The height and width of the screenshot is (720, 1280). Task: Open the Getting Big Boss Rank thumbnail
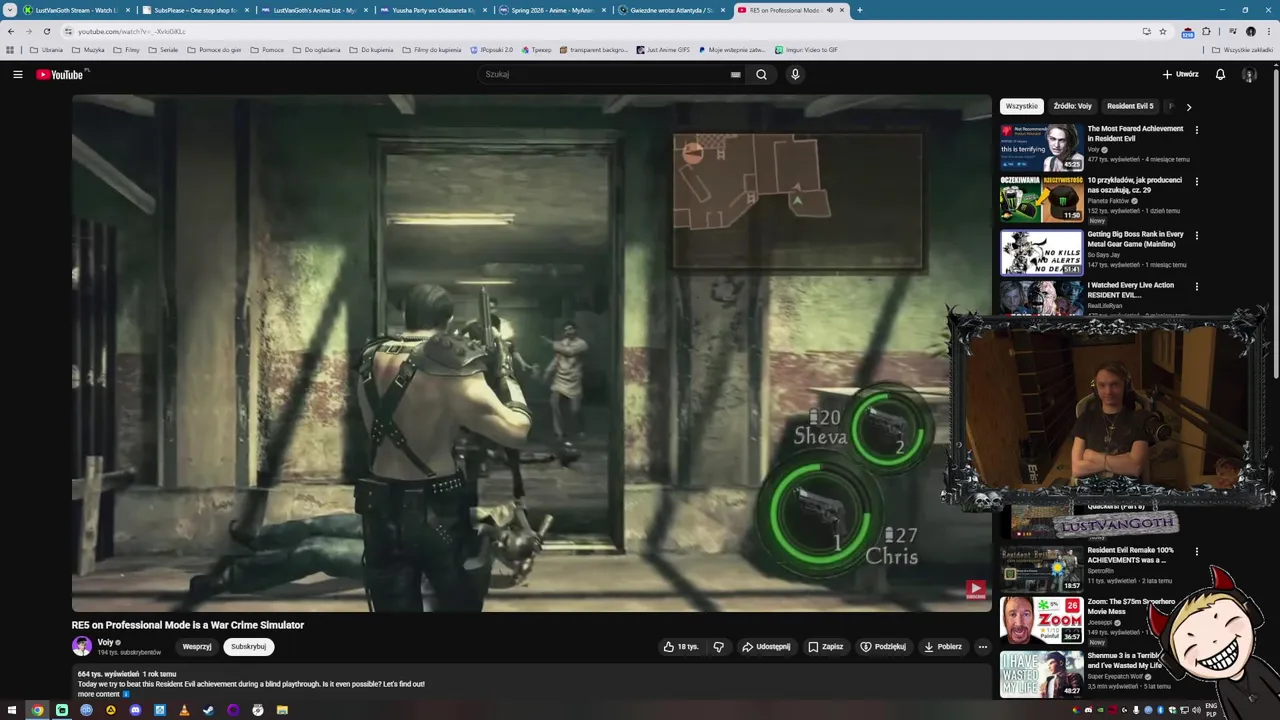coord(1041,253)
